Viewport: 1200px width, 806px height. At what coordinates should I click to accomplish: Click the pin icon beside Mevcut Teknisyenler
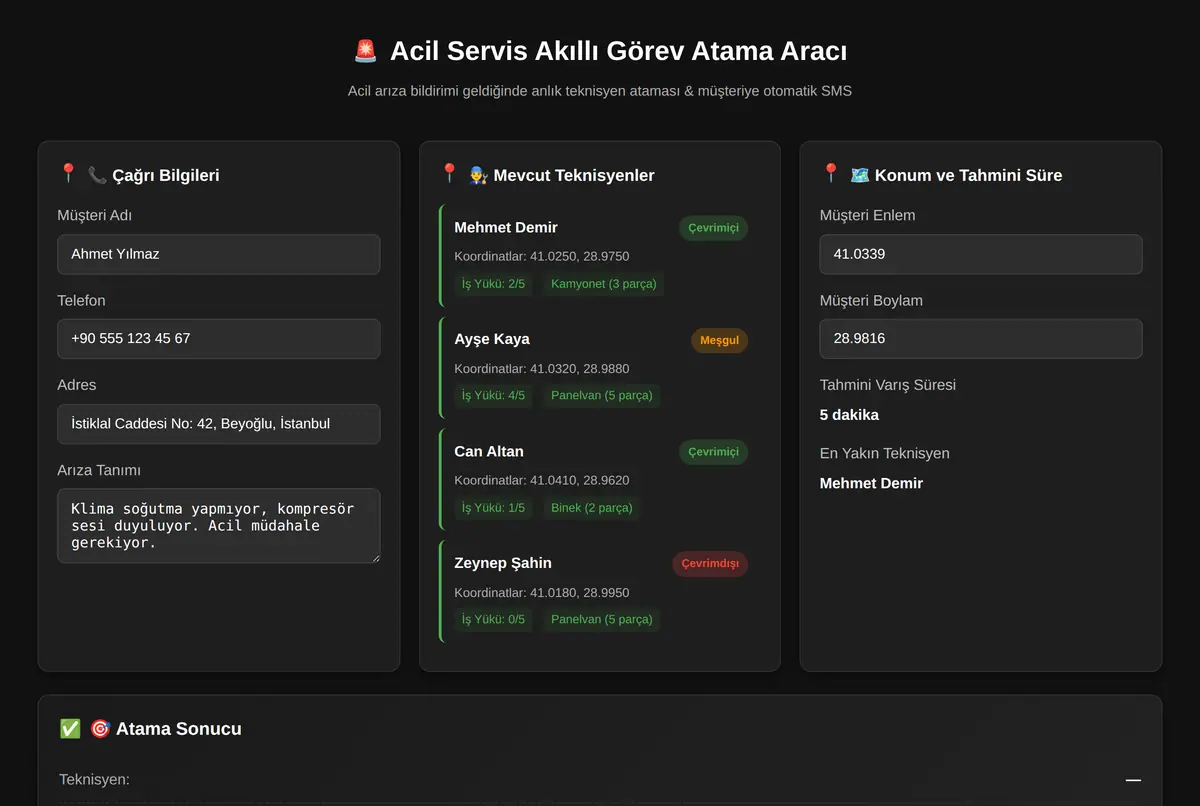coord(449,174)
